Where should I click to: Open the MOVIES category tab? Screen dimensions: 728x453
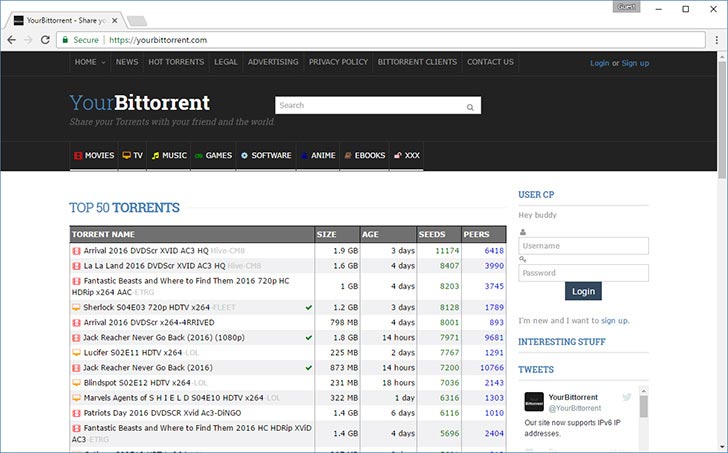[94, 155]
